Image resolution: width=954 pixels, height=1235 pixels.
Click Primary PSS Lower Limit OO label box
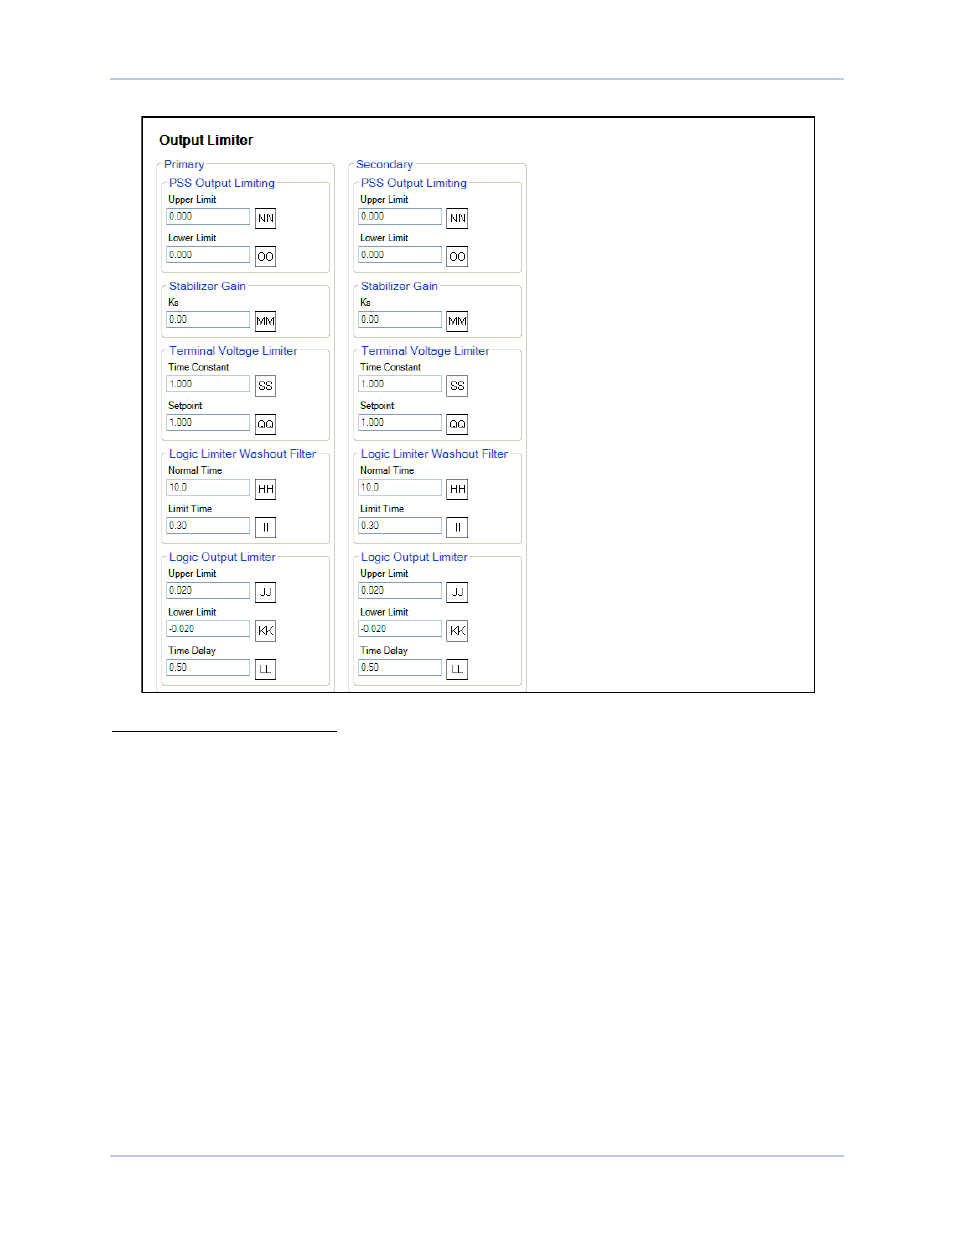click(265, 257)
